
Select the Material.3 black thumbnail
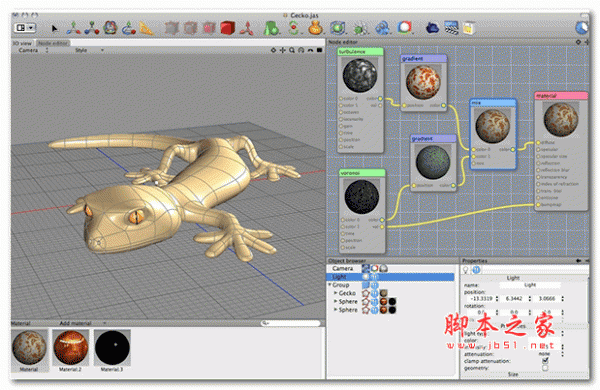click(112, 348)
